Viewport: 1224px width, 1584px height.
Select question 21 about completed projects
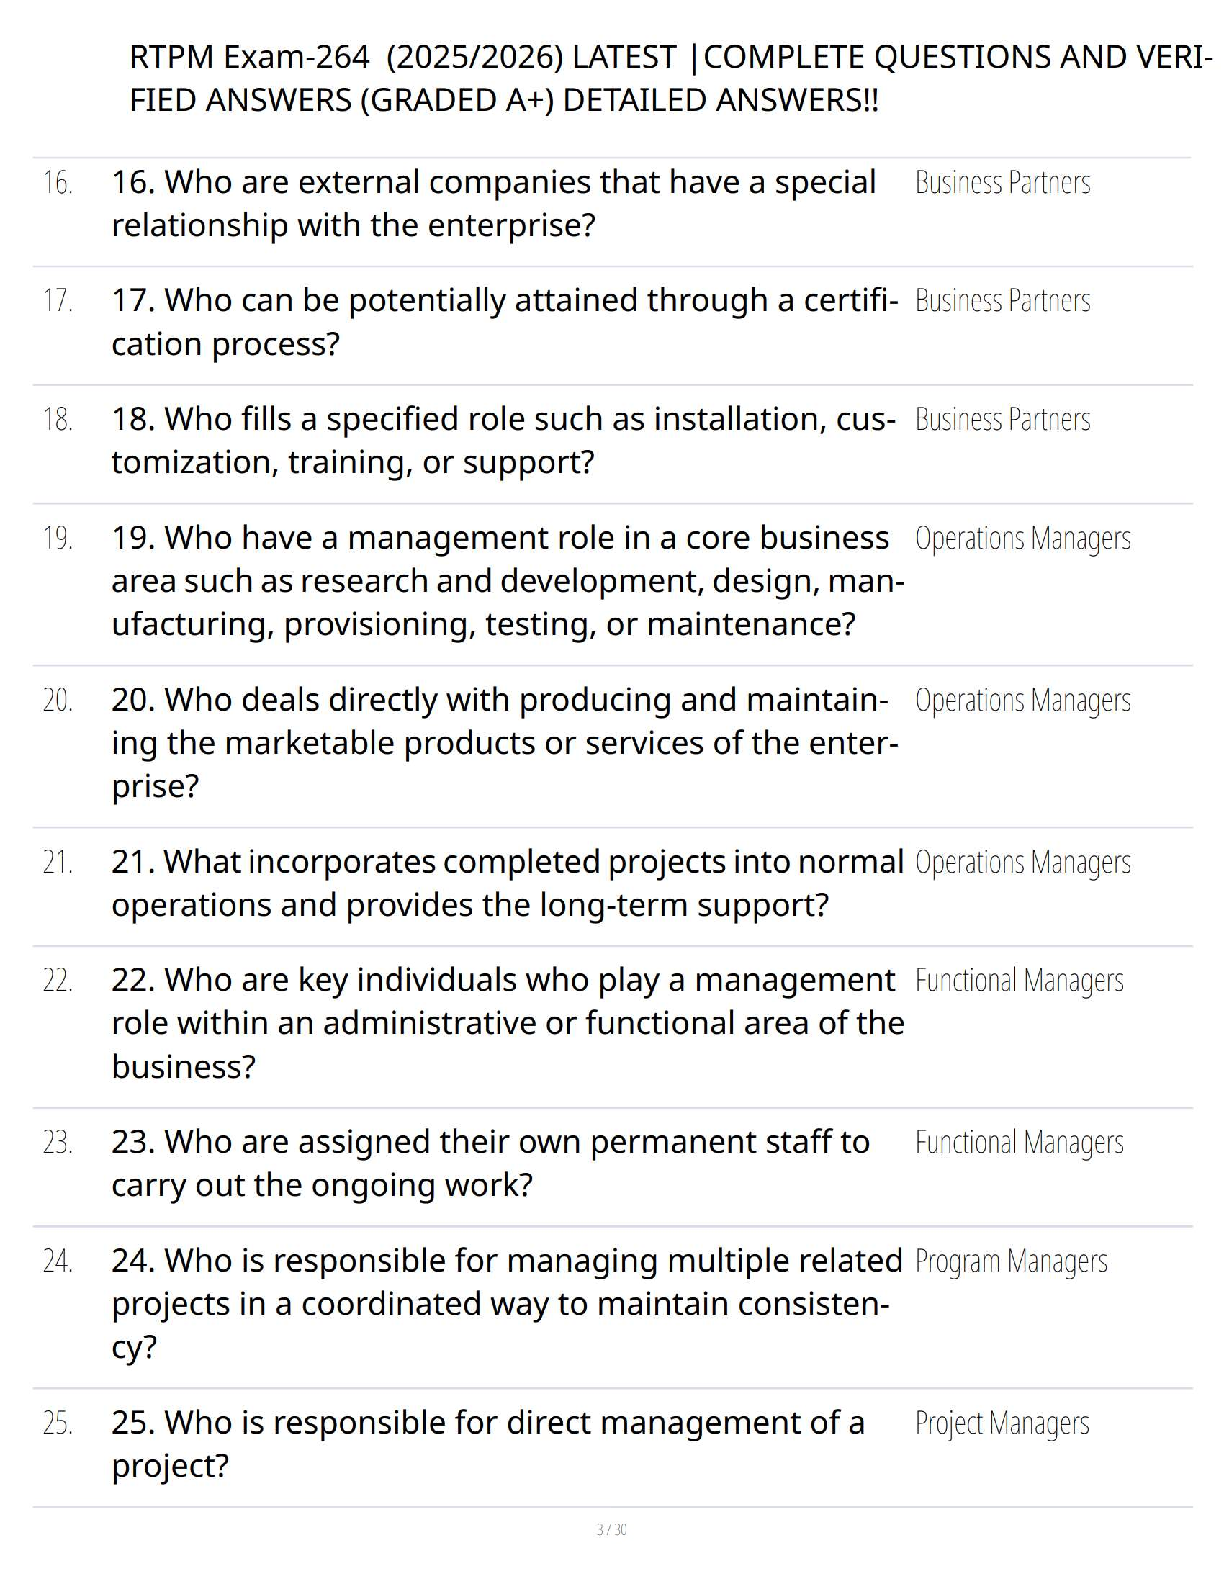508,883
